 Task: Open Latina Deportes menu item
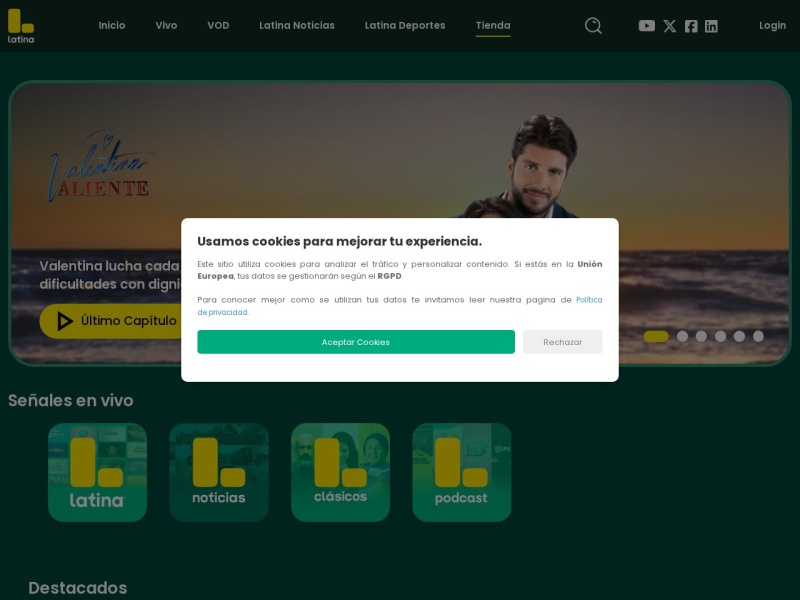[405, 25]
